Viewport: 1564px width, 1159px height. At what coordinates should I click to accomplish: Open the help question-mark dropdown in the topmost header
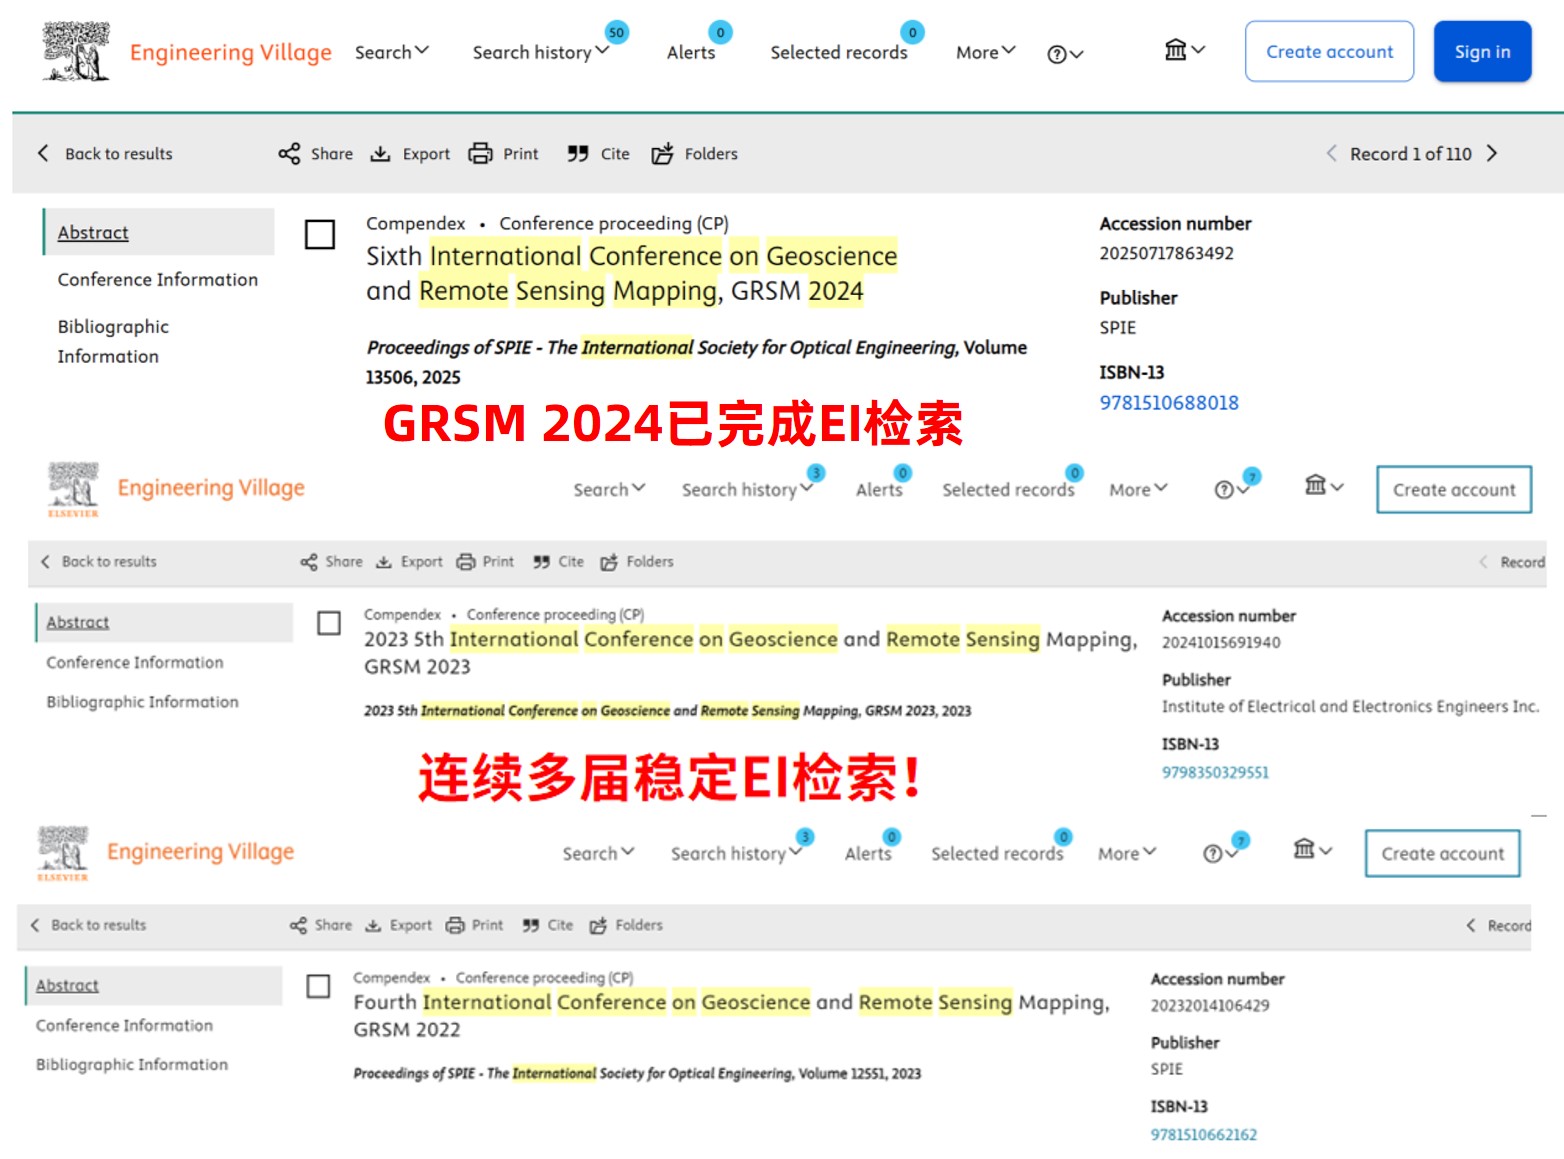pyautogui.click(x=1065, y=54)
